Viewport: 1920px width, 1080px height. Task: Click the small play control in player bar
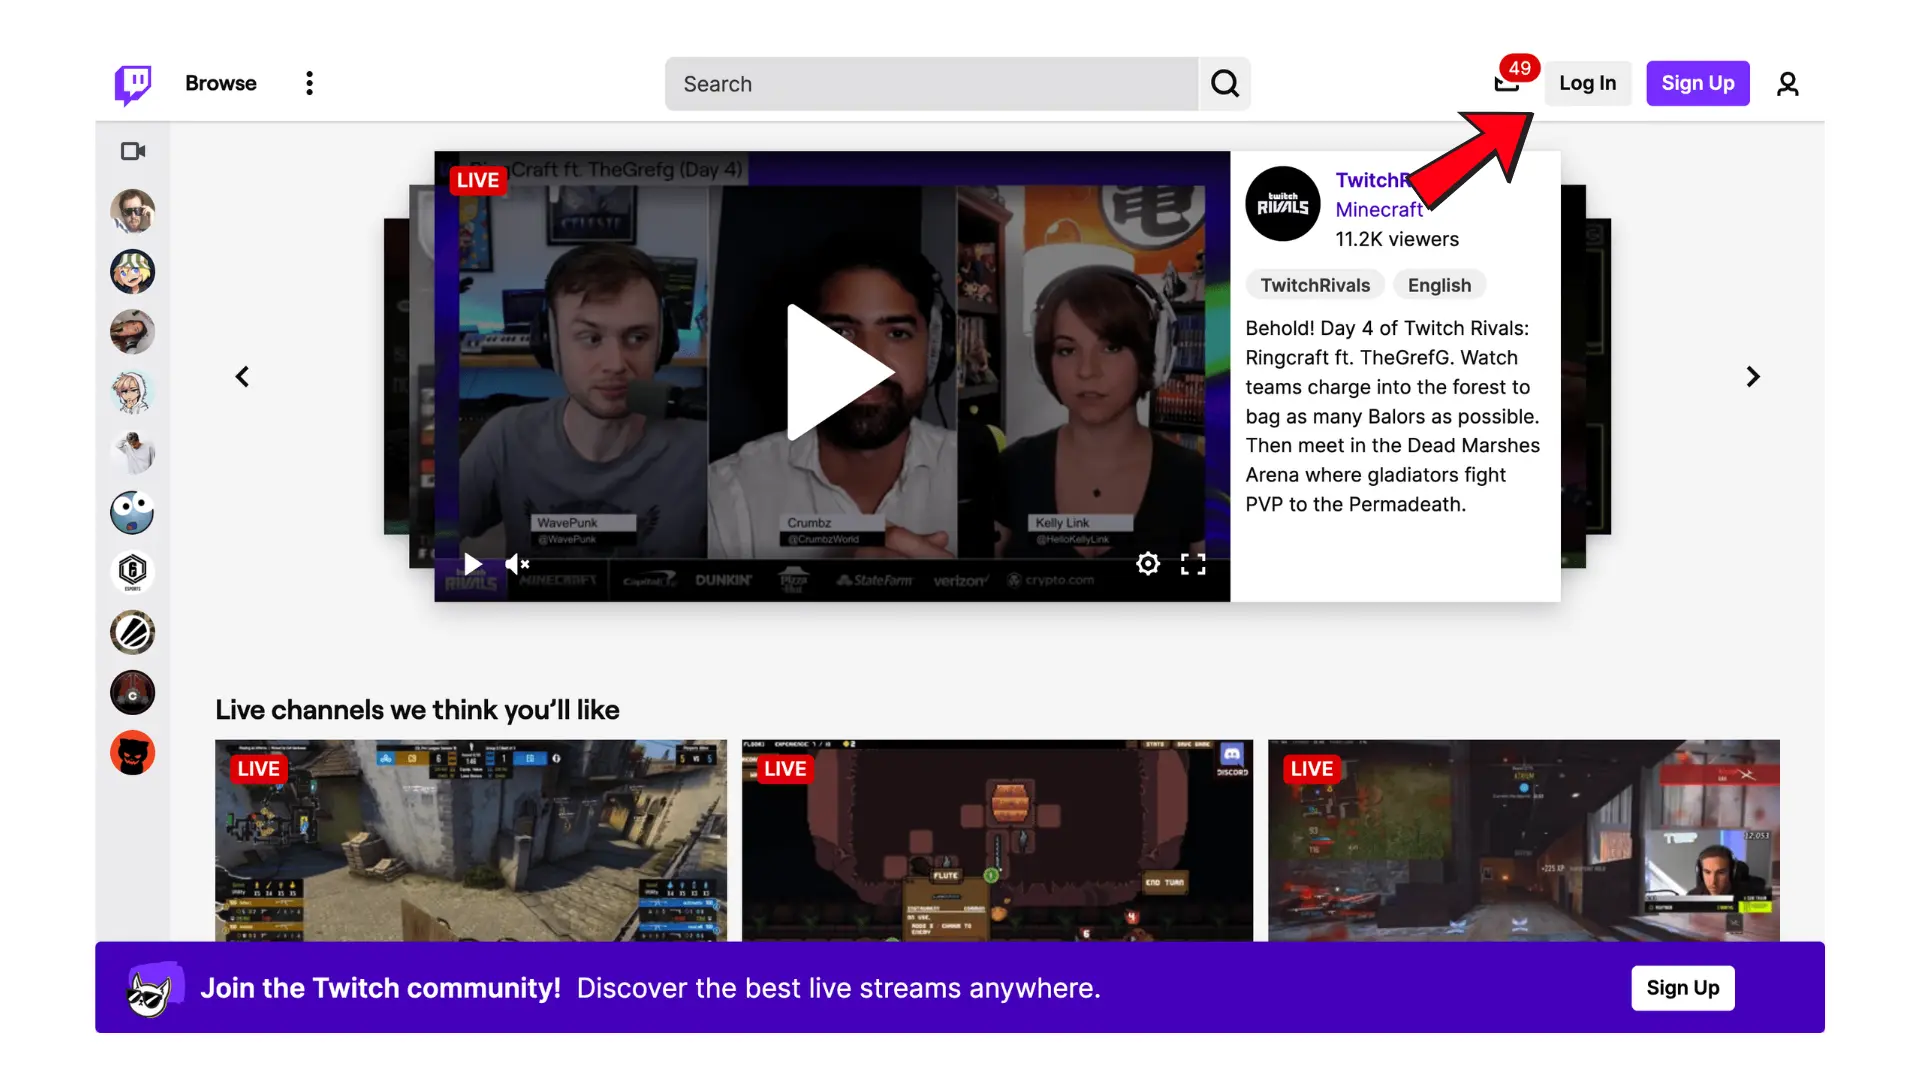coord(473,564)
